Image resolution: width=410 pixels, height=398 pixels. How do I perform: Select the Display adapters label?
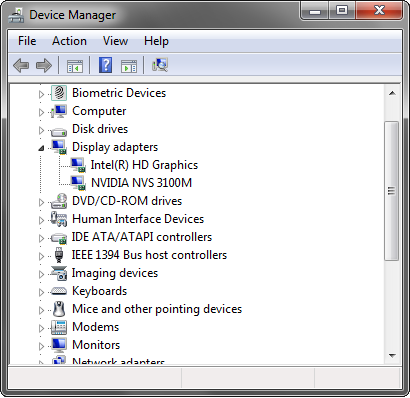[115, 147]
